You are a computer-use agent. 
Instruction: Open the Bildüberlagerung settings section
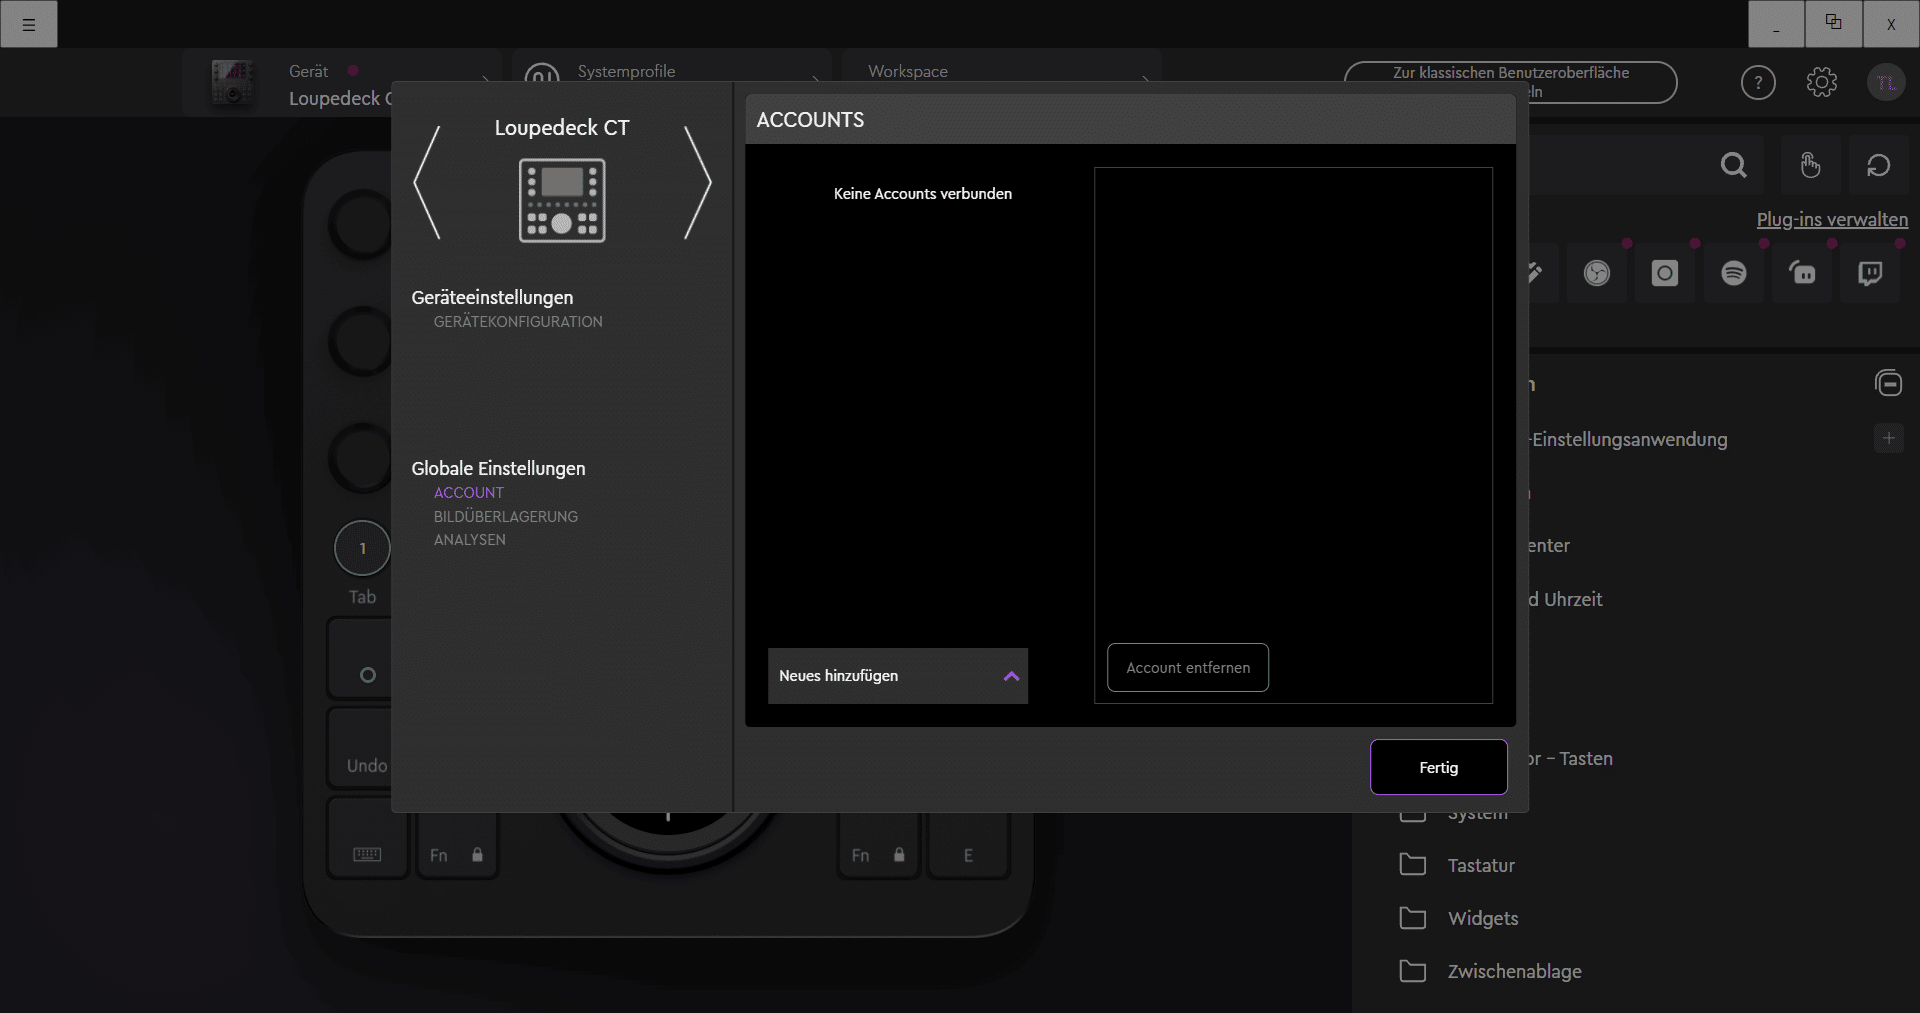505,517
